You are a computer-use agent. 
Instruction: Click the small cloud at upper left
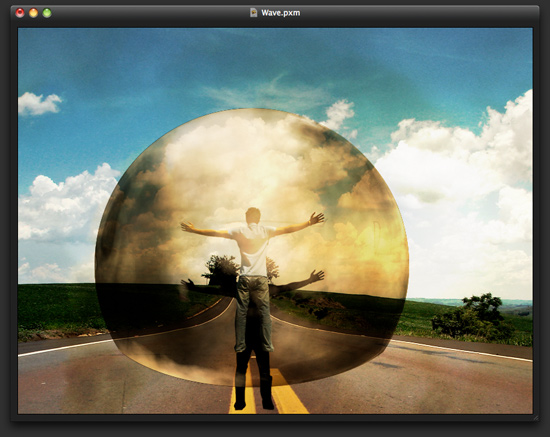pos(39,104)
